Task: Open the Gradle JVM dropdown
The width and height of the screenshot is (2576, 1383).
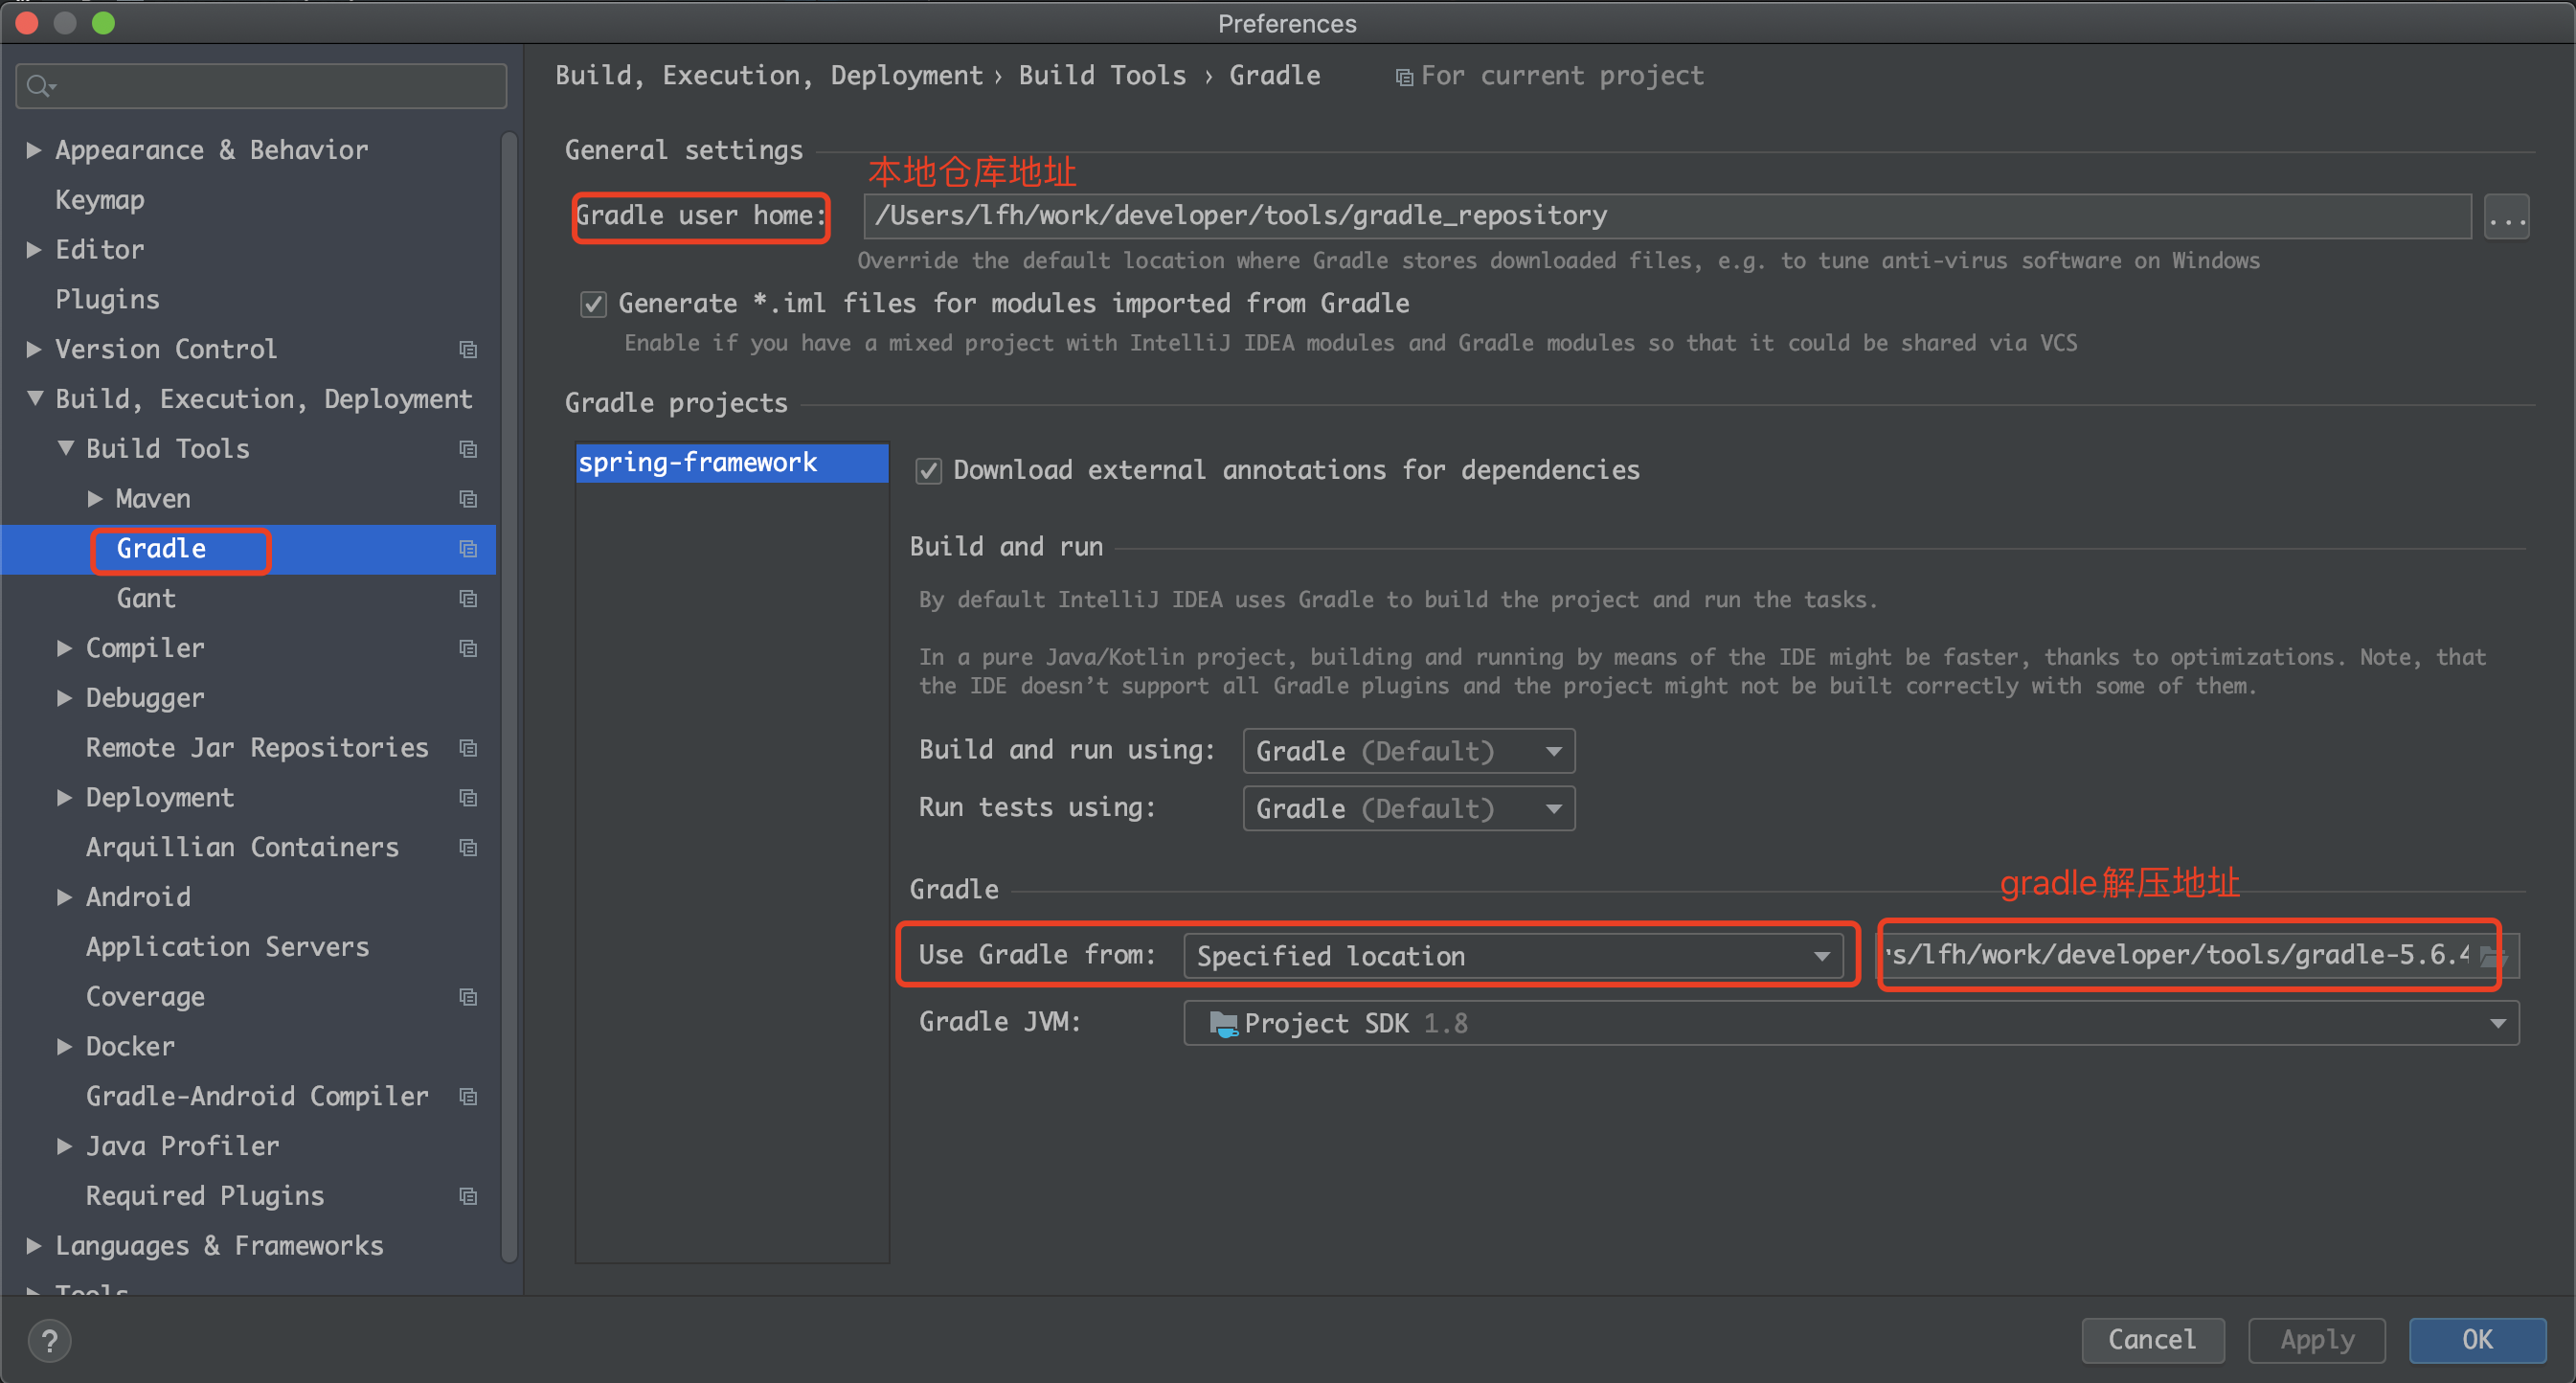Action: [1850, 1023]
